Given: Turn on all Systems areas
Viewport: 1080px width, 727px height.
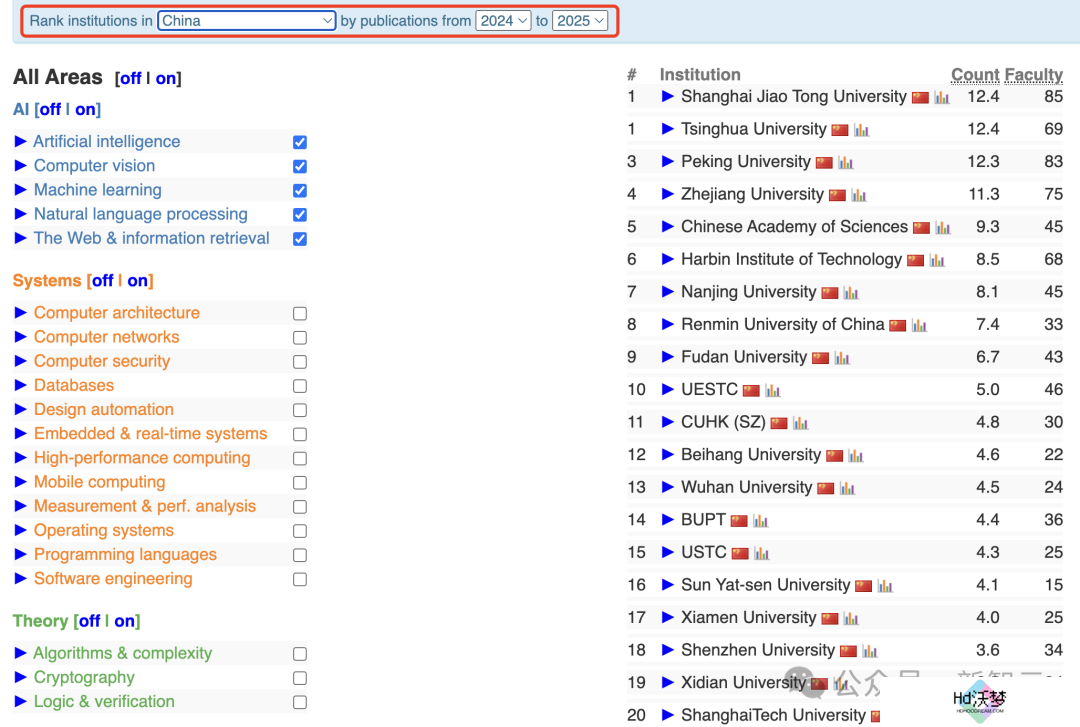Looking at the screenshot, I should (137, 281).
